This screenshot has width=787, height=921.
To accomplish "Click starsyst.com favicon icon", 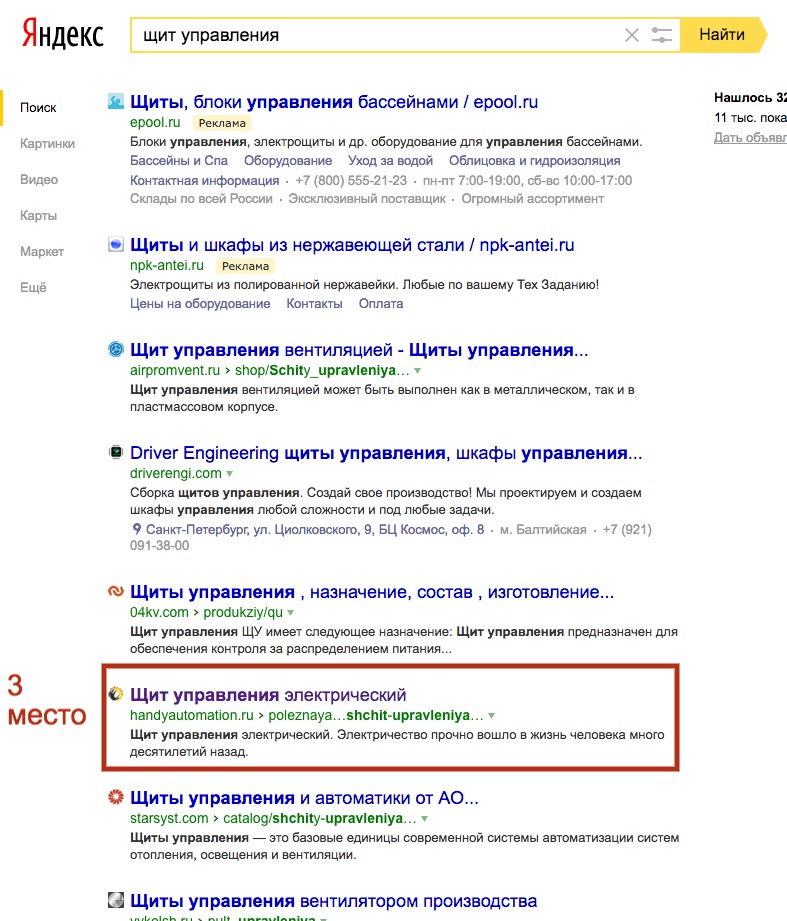I will pyautogui.click(x=116, y=797).
